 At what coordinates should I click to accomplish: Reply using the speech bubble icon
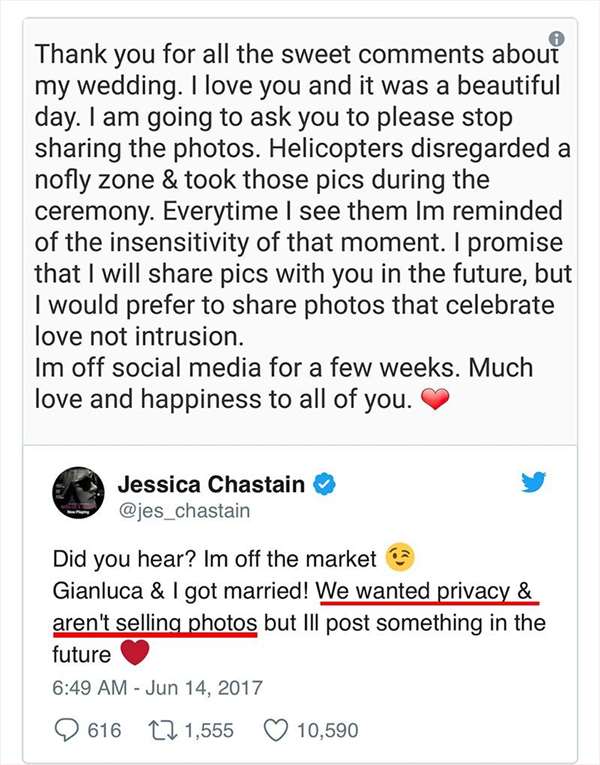click(66, 731)
